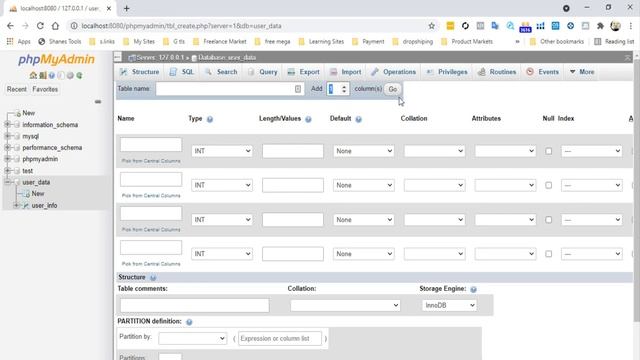Open the SQL tab
Image resolution: width=640 pixels, height=360 pixels.
point(182,72)
